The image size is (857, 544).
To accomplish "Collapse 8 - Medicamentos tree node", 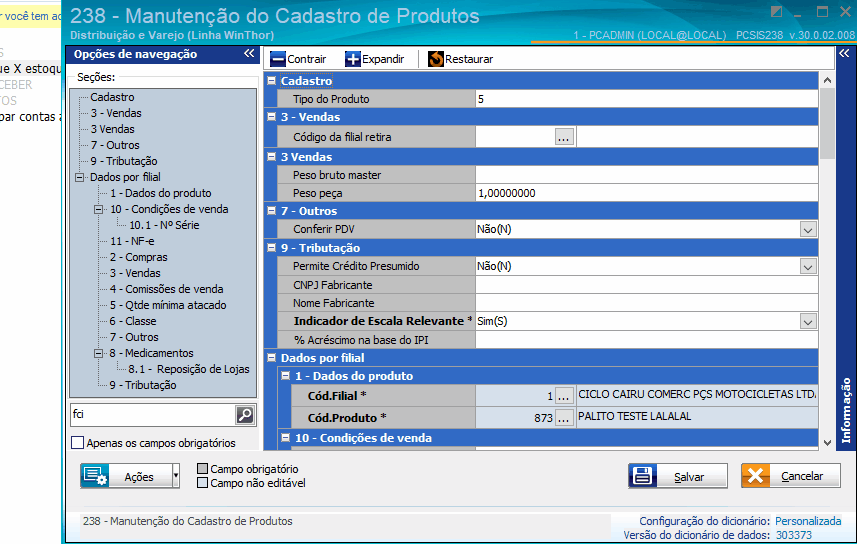I will coord(98,353).
